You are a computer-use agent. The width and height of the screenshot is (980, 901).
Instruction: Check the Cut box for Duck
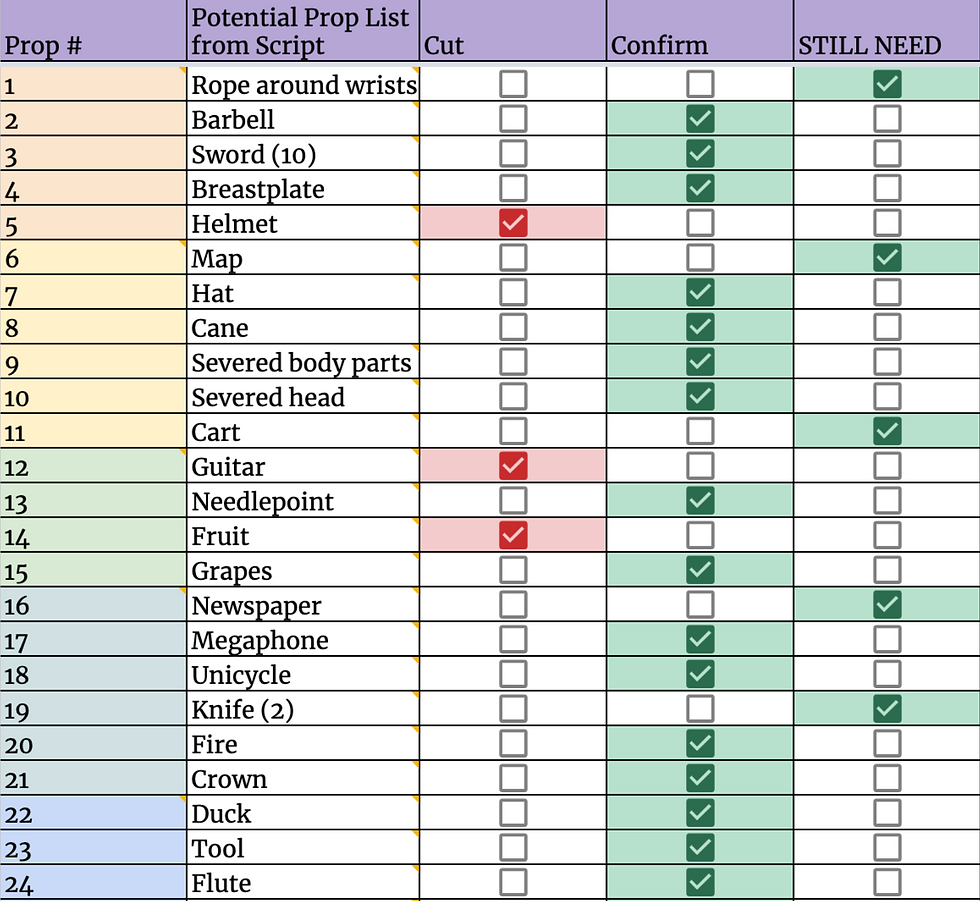[x=513, y=813]
